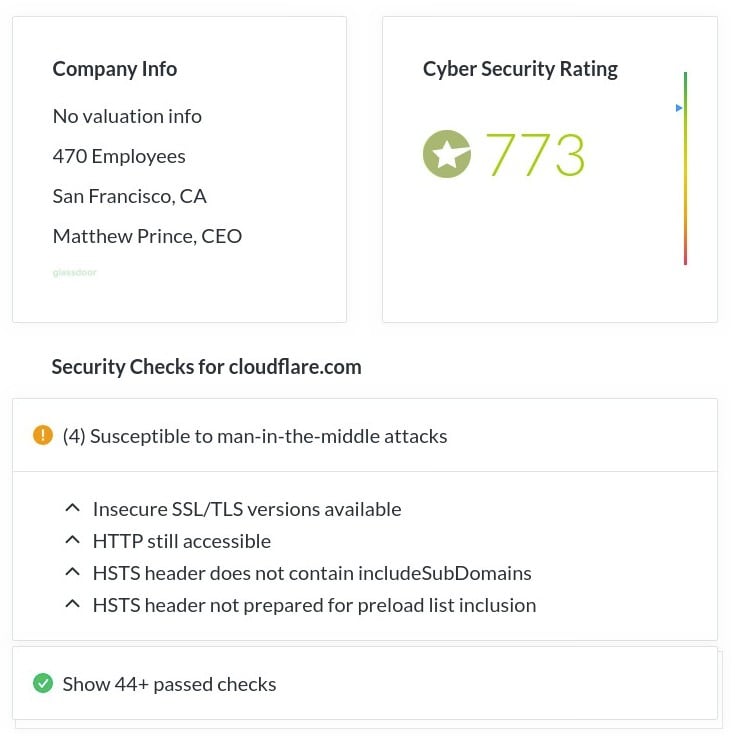Open HSTS header includeSubDomains item text
This screenshot has width=735, height=742.
[x=312, y=573]
